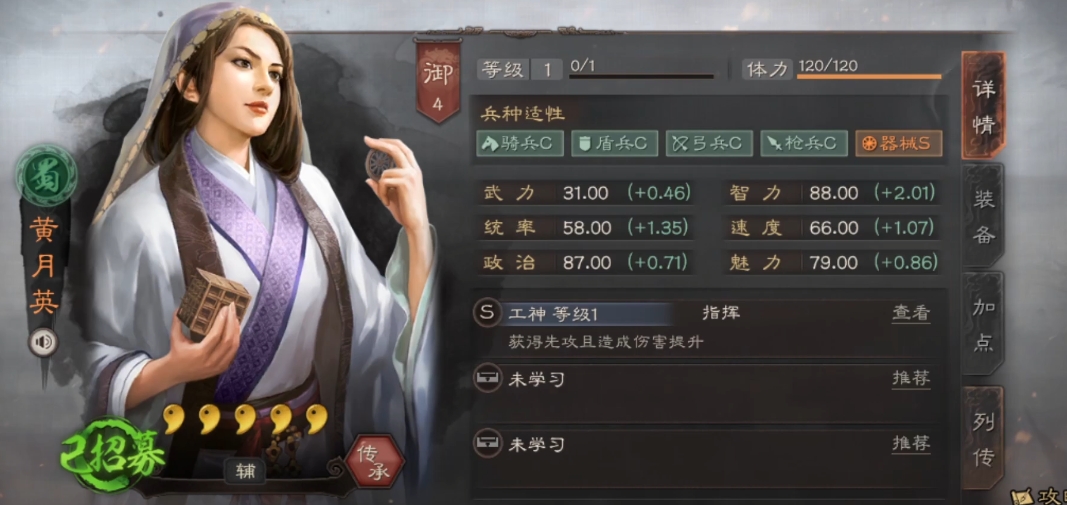The height and width of the screenshot is (505, 1067).
Task: Click the second empty skill slot icon
Action: (486, 444)
